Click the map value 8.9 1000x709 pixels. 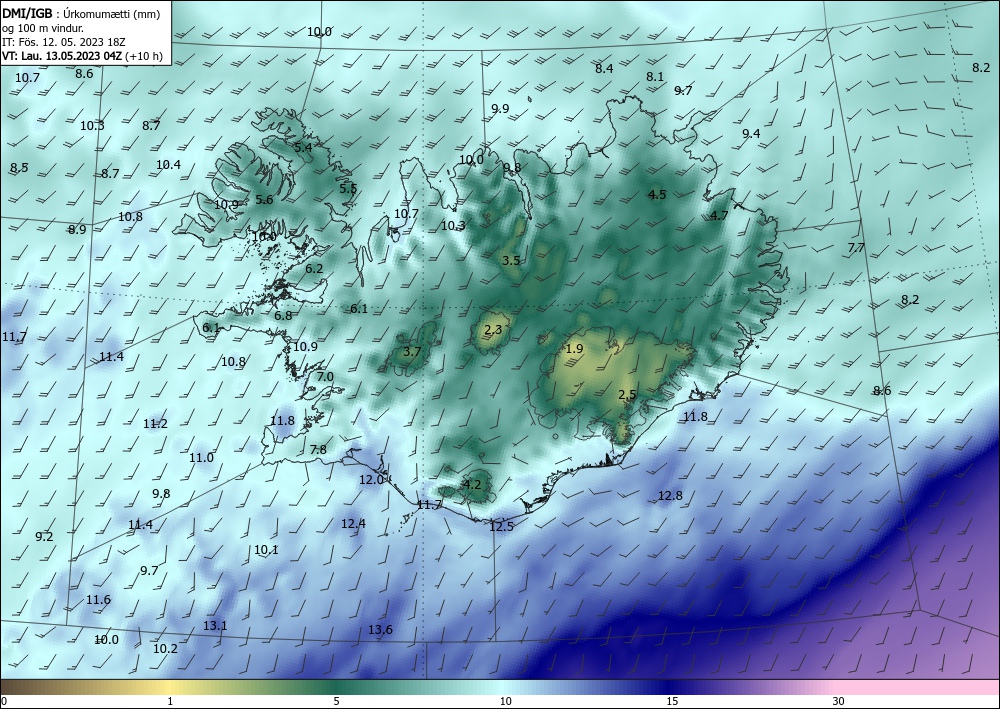point(77,230)
